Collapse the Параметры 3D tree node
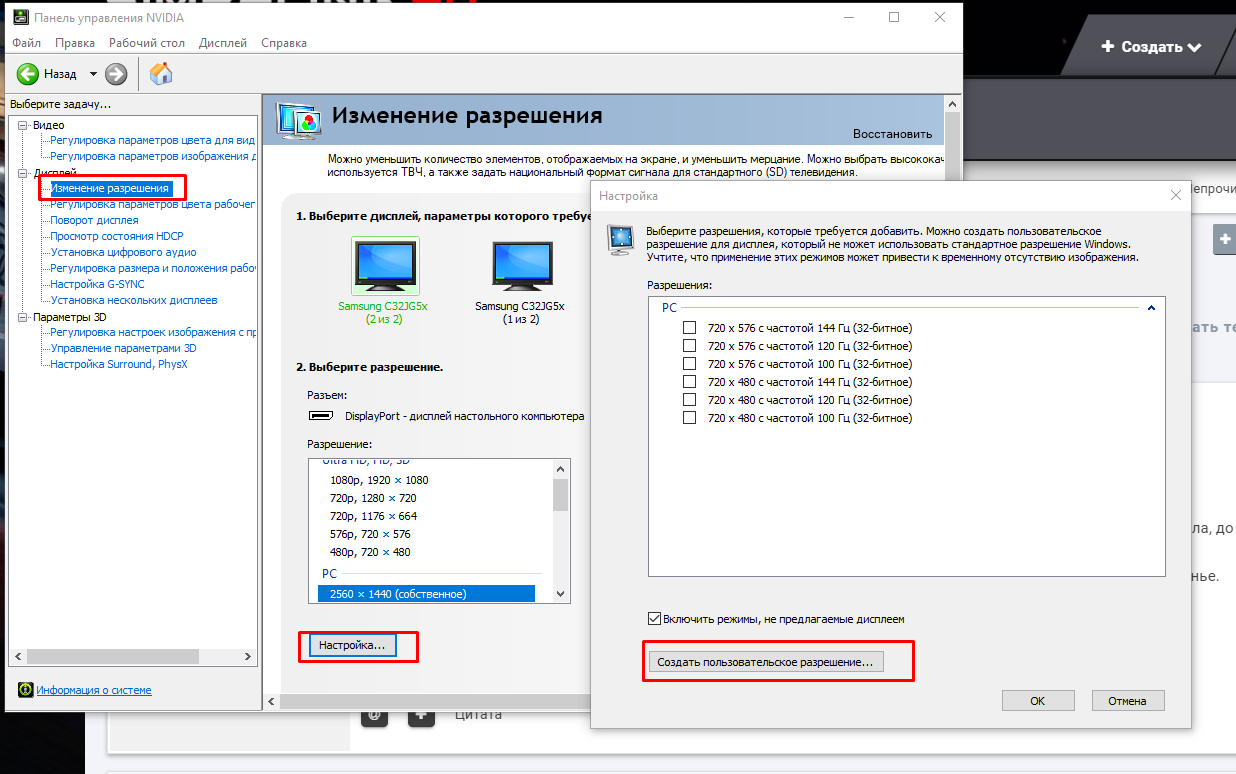Image resolution: width=1236 pixels, height=774 pixels. point(23,317)
